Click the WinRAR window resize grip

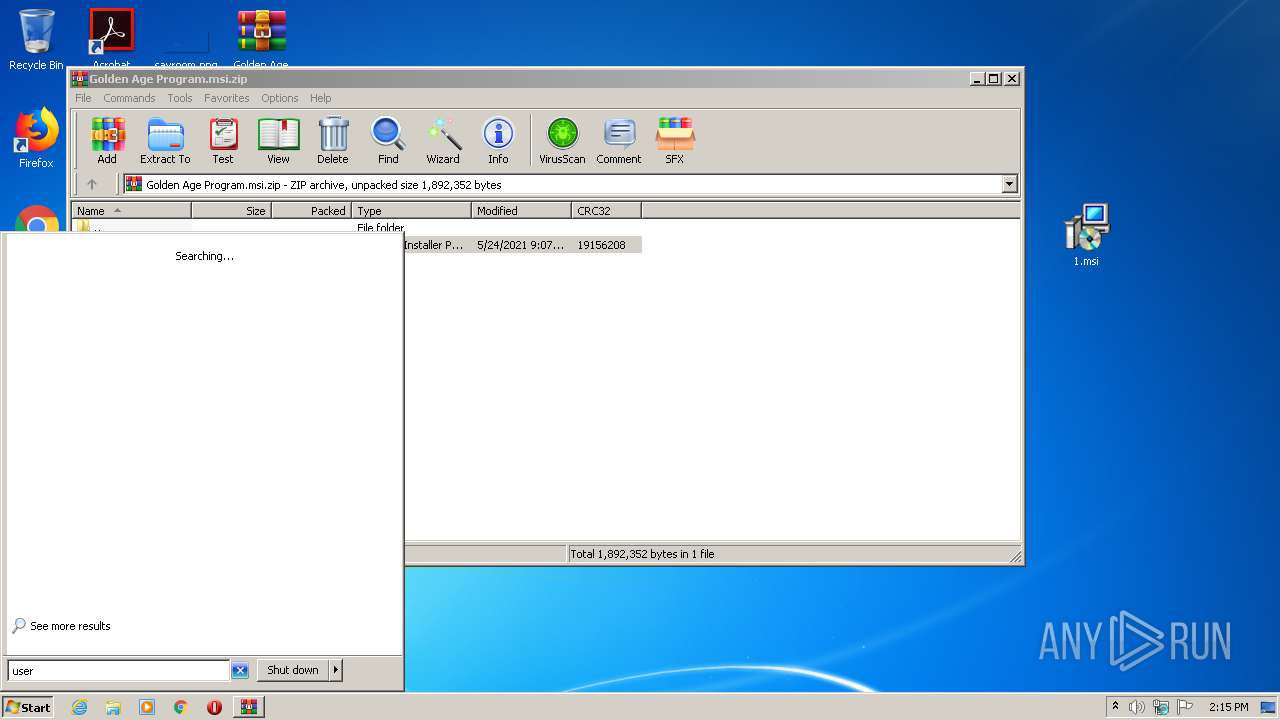click(1015, 556)
